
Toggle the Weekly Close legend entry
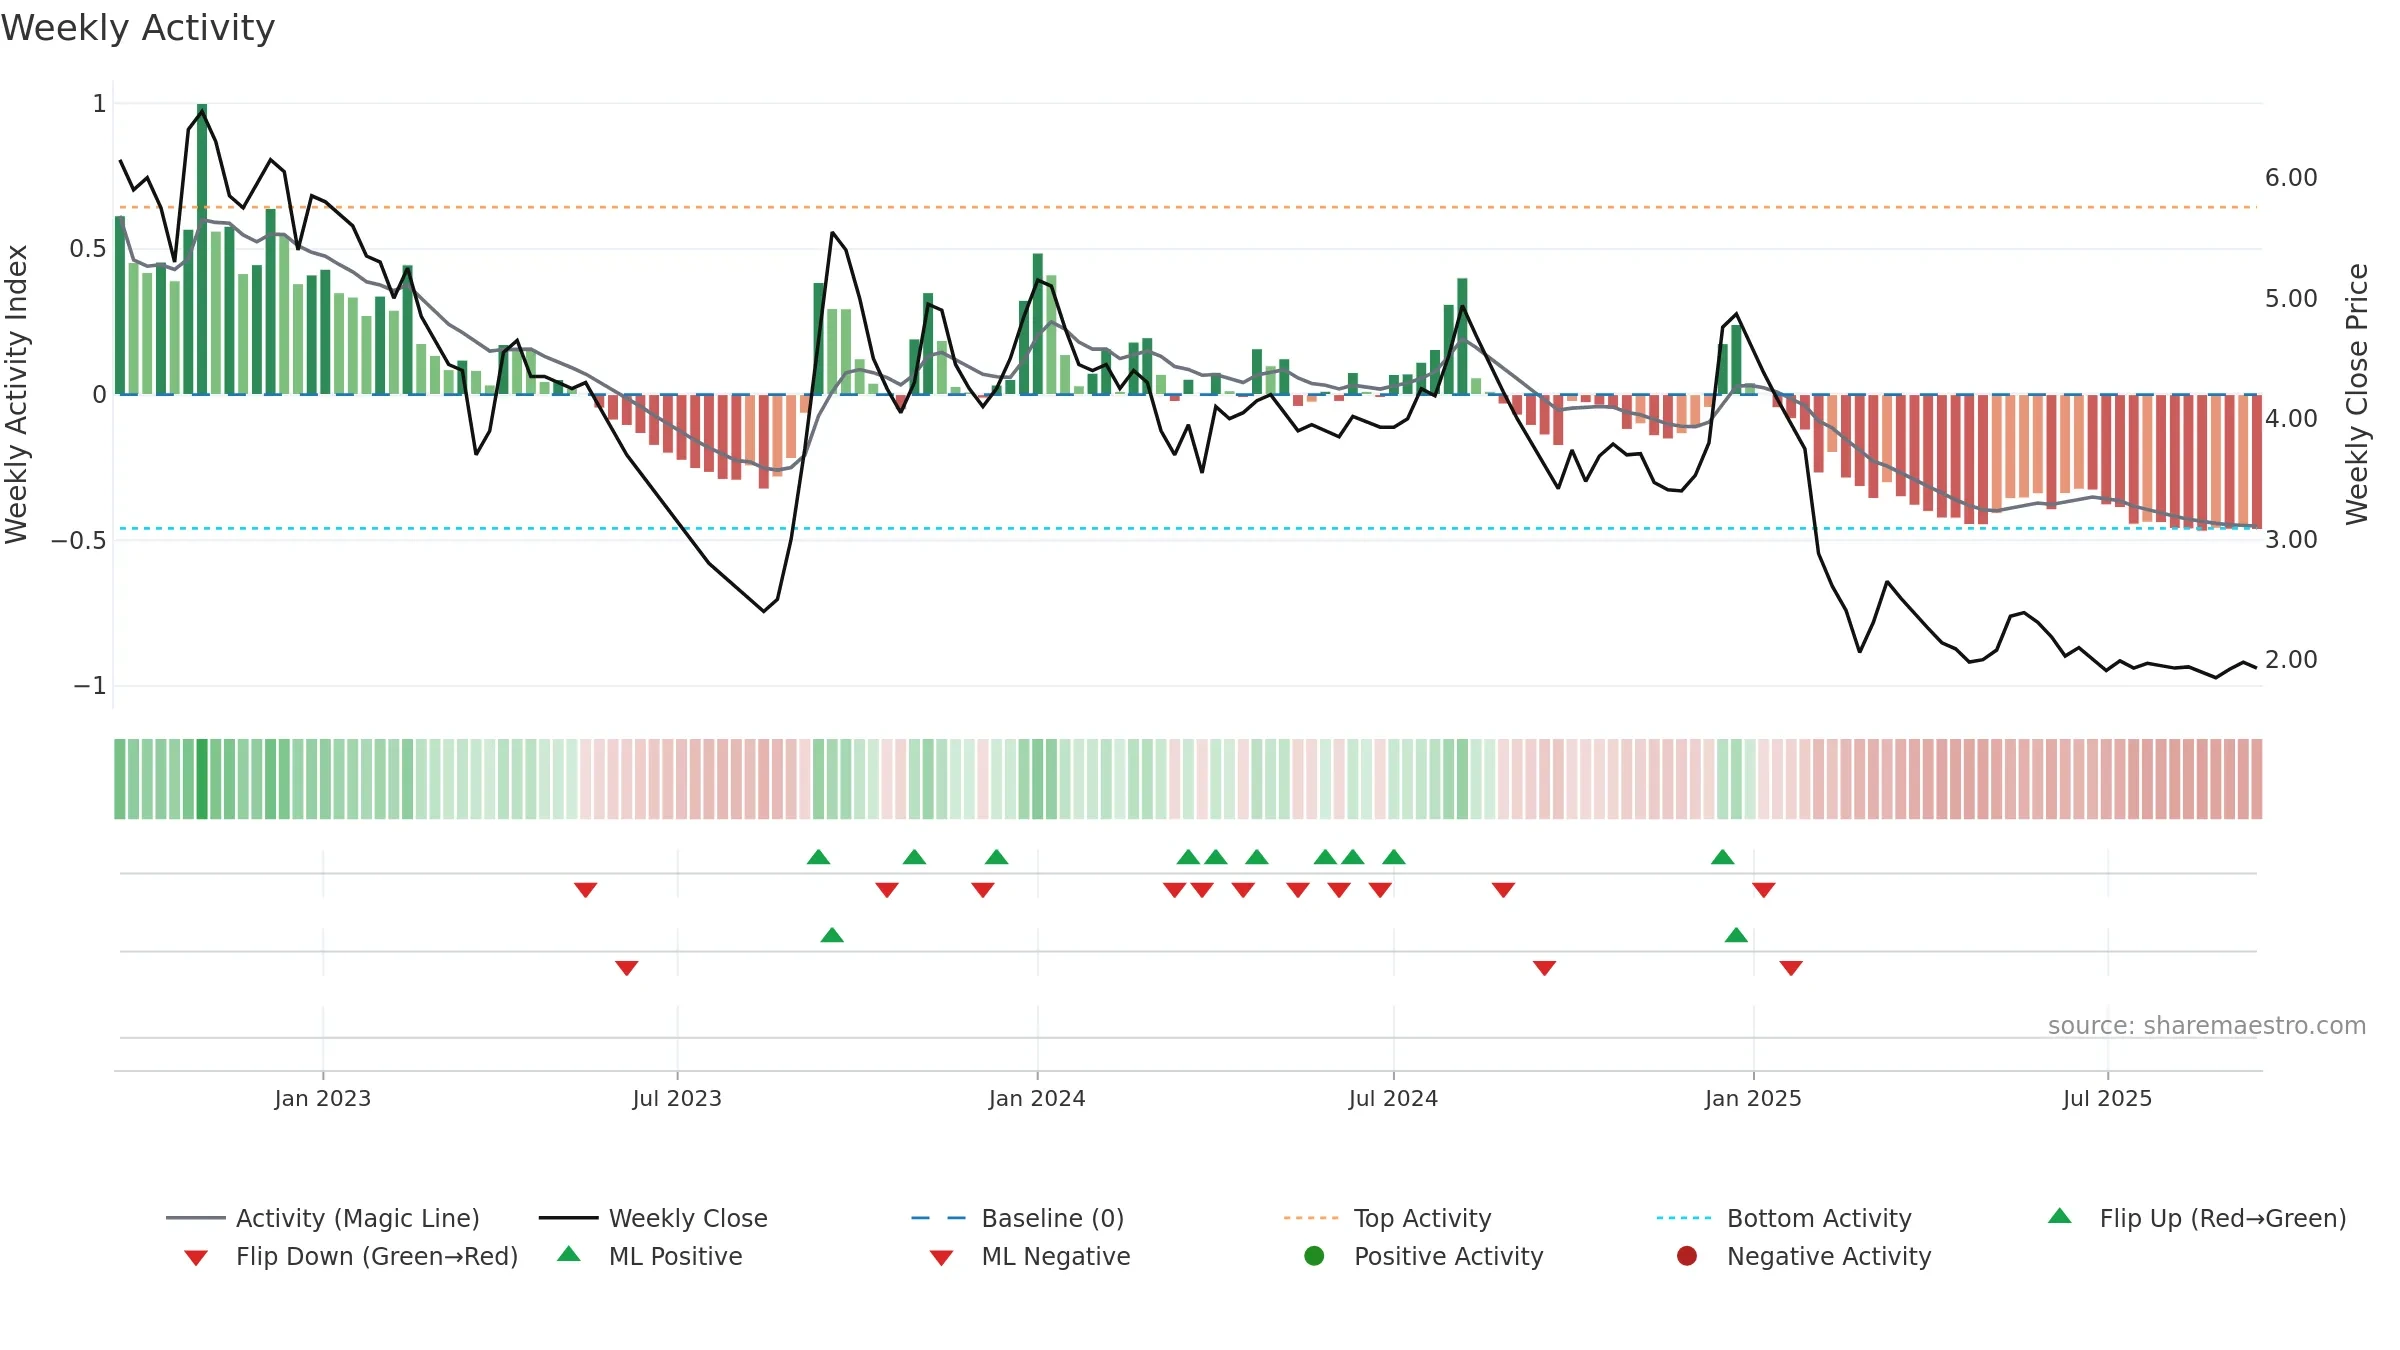(x=653, y=1218)
